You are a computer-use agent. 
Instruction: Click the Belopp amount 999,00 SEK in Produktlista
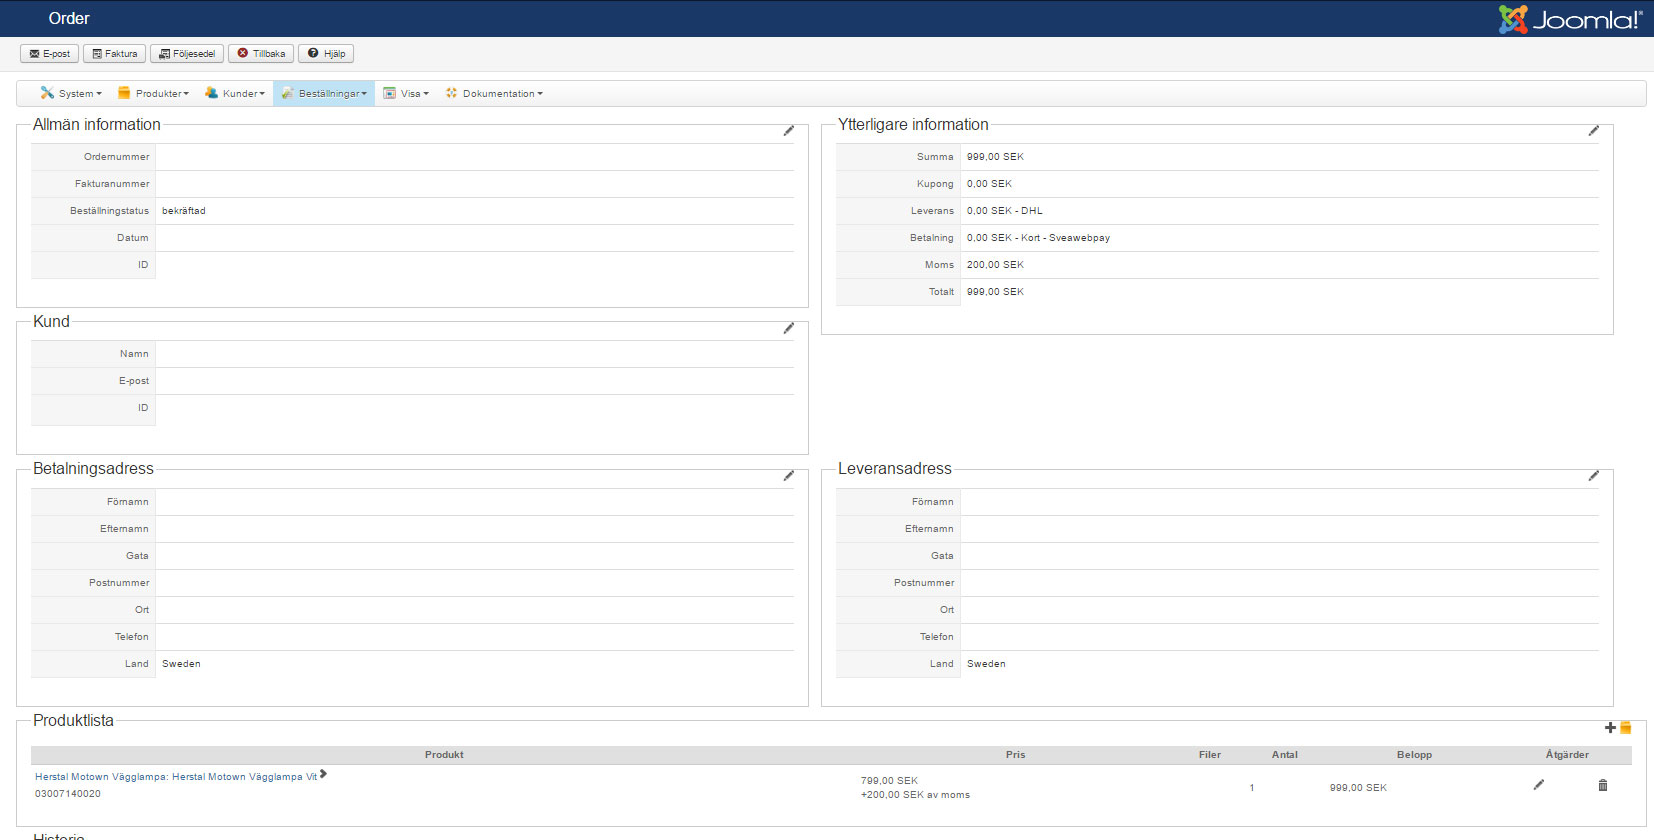1358,788
